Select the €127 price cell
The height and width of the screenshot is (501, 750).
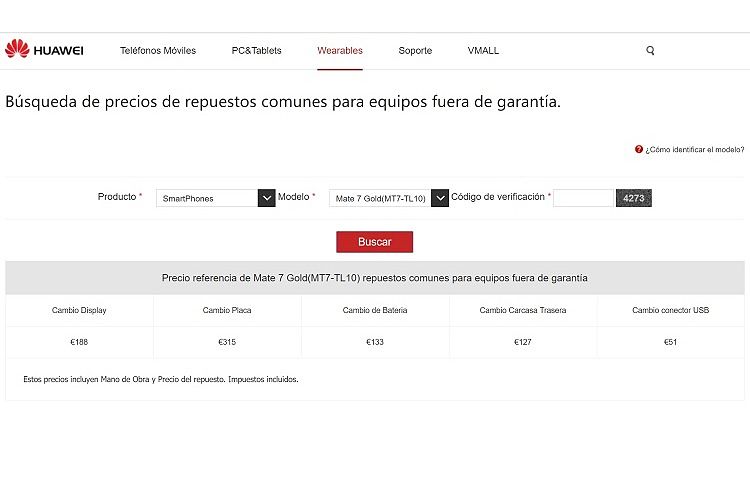[x=523, y=342]
